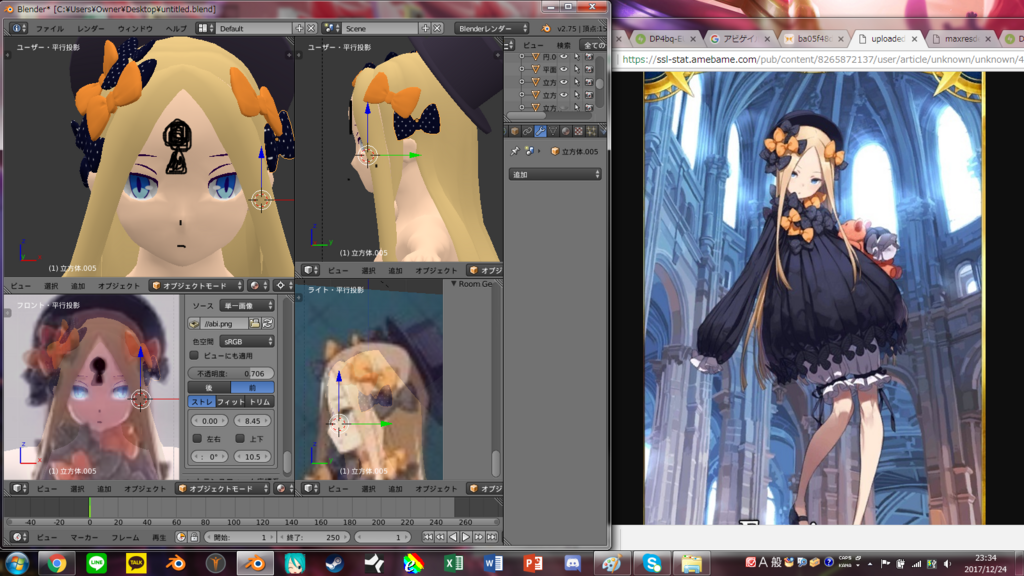
Task: Open オブジェクトモード dropdown in bottom-left viewport
Action: click(x=223, y=488)
